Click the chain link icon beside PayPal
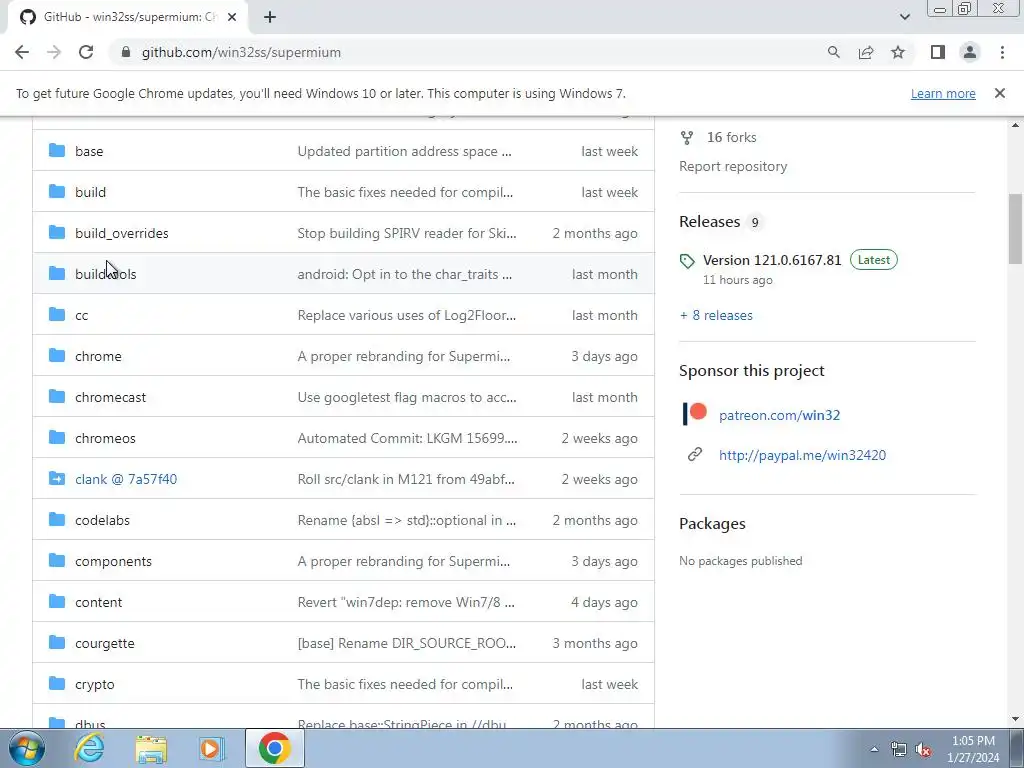The height and width of the screenshot is (768, 1024). click(695, 455)
